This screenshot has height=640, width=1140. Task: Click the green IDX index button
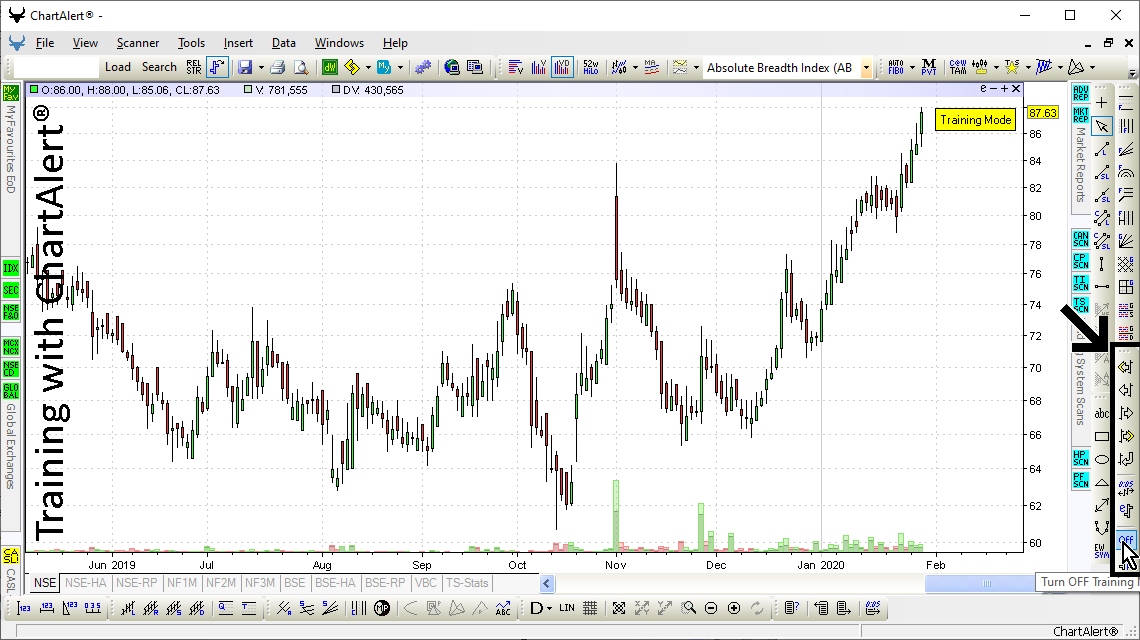pos(10,268)
